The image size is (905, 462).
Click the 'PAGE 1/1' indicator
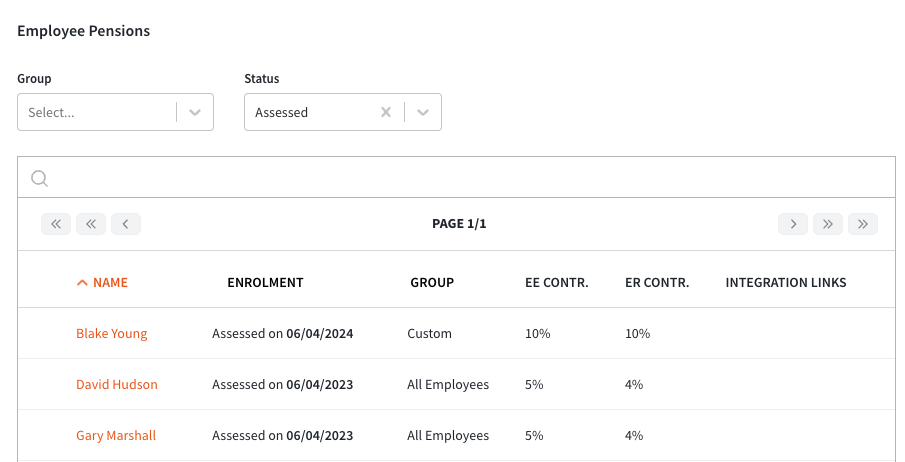459,224
